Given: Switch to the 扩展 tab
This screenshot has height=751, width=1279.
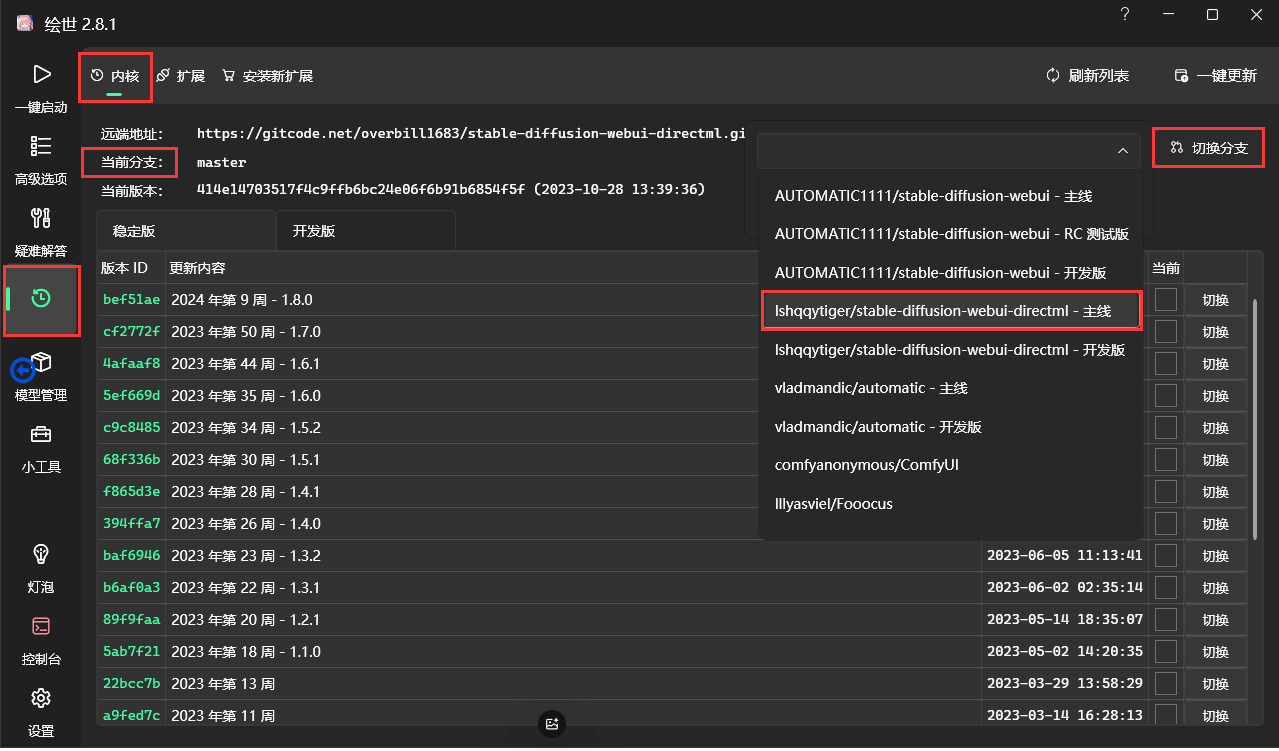Looking at the screenshot, I should [181, 76].
